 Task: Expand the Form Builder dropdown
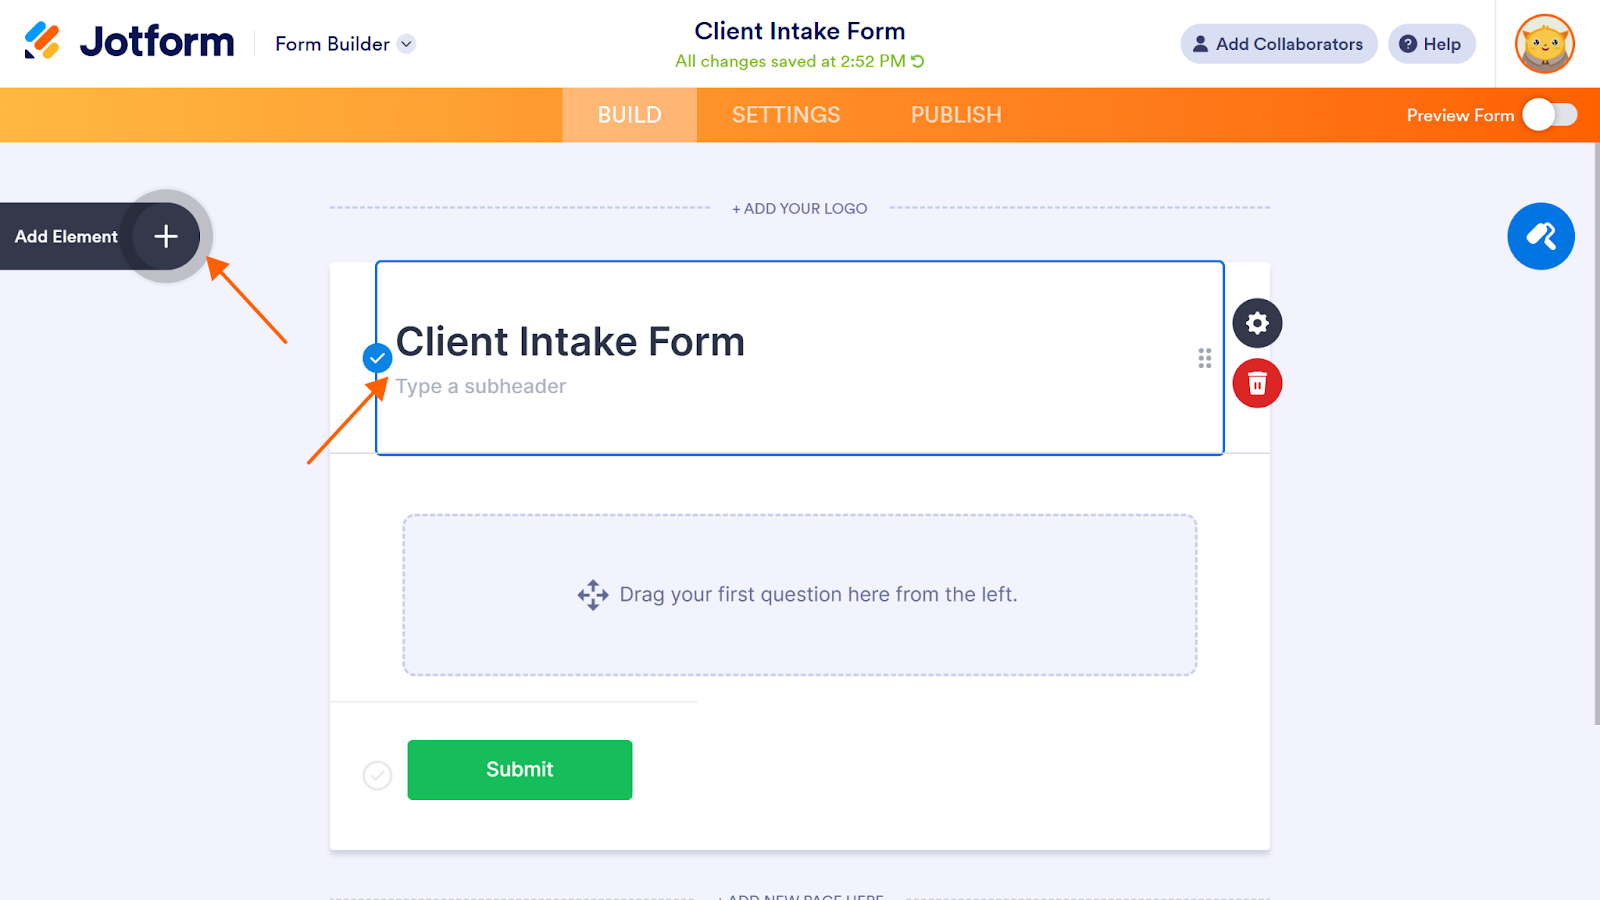(x=406, y=44)
